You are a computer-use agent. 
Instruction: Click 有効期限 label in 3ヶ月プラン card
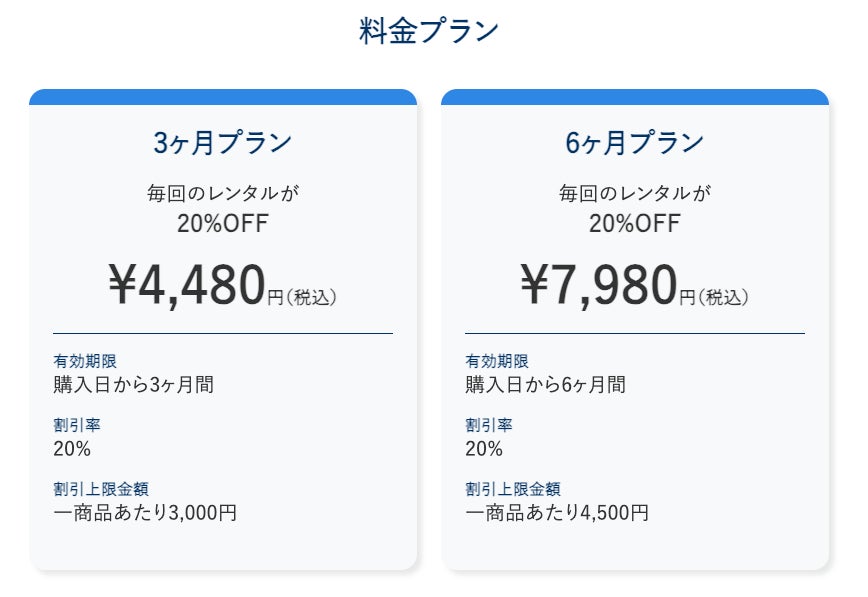pos(85,361)
